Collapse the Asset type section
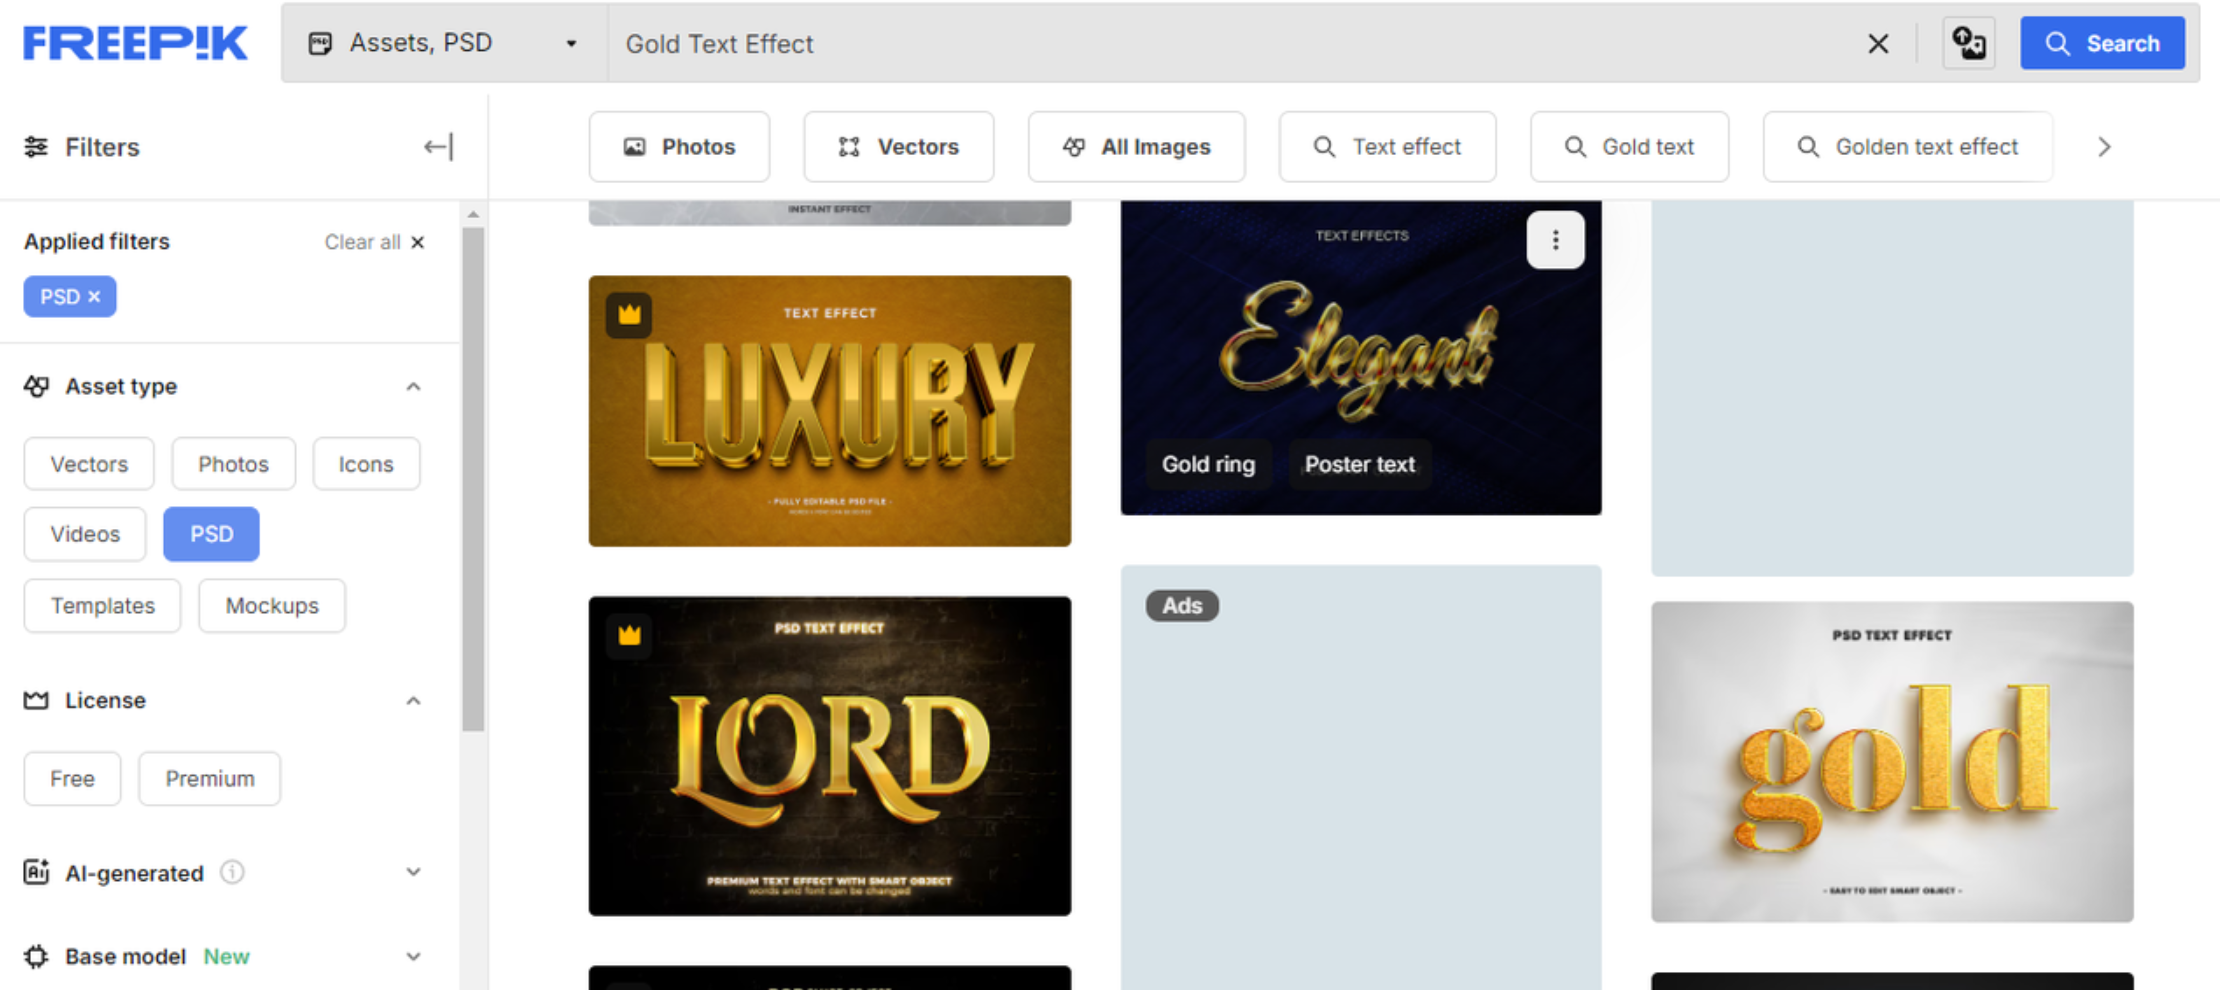Image resolution: width=2220 pixels, height=990 pixels. (x=413, y=386)
